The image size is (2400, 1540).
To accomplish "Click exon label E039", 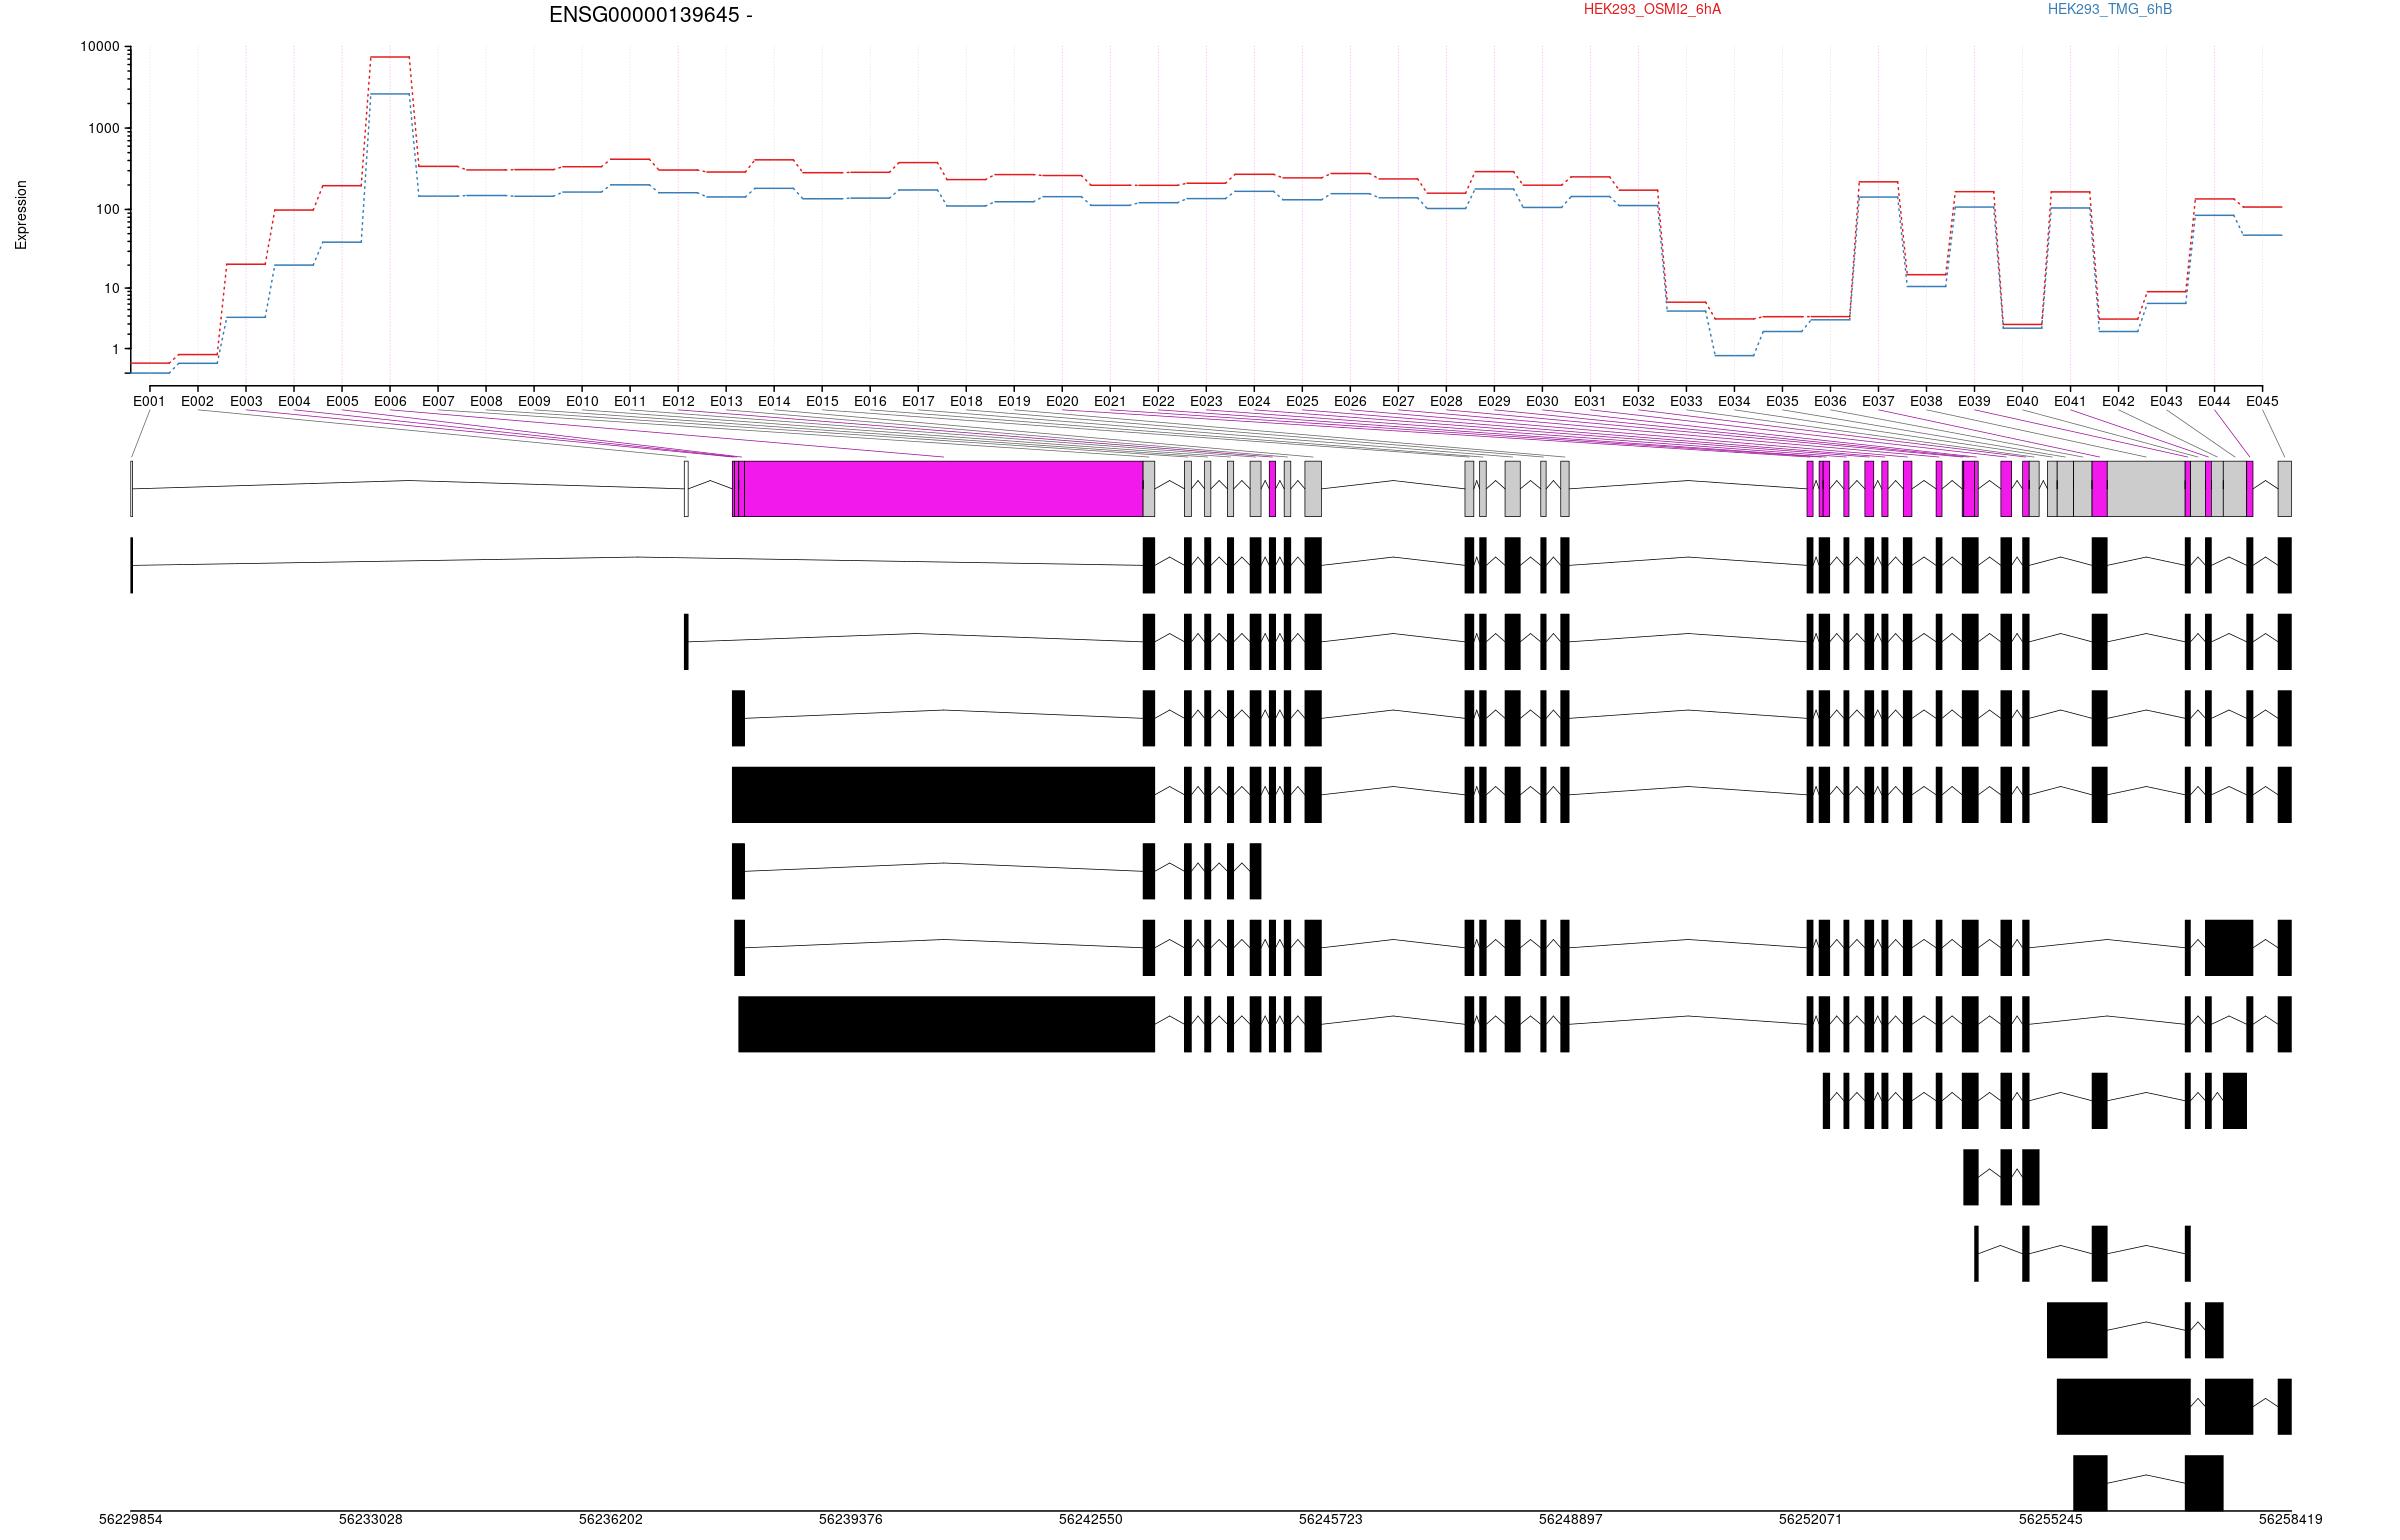I will coord(1974,402).
